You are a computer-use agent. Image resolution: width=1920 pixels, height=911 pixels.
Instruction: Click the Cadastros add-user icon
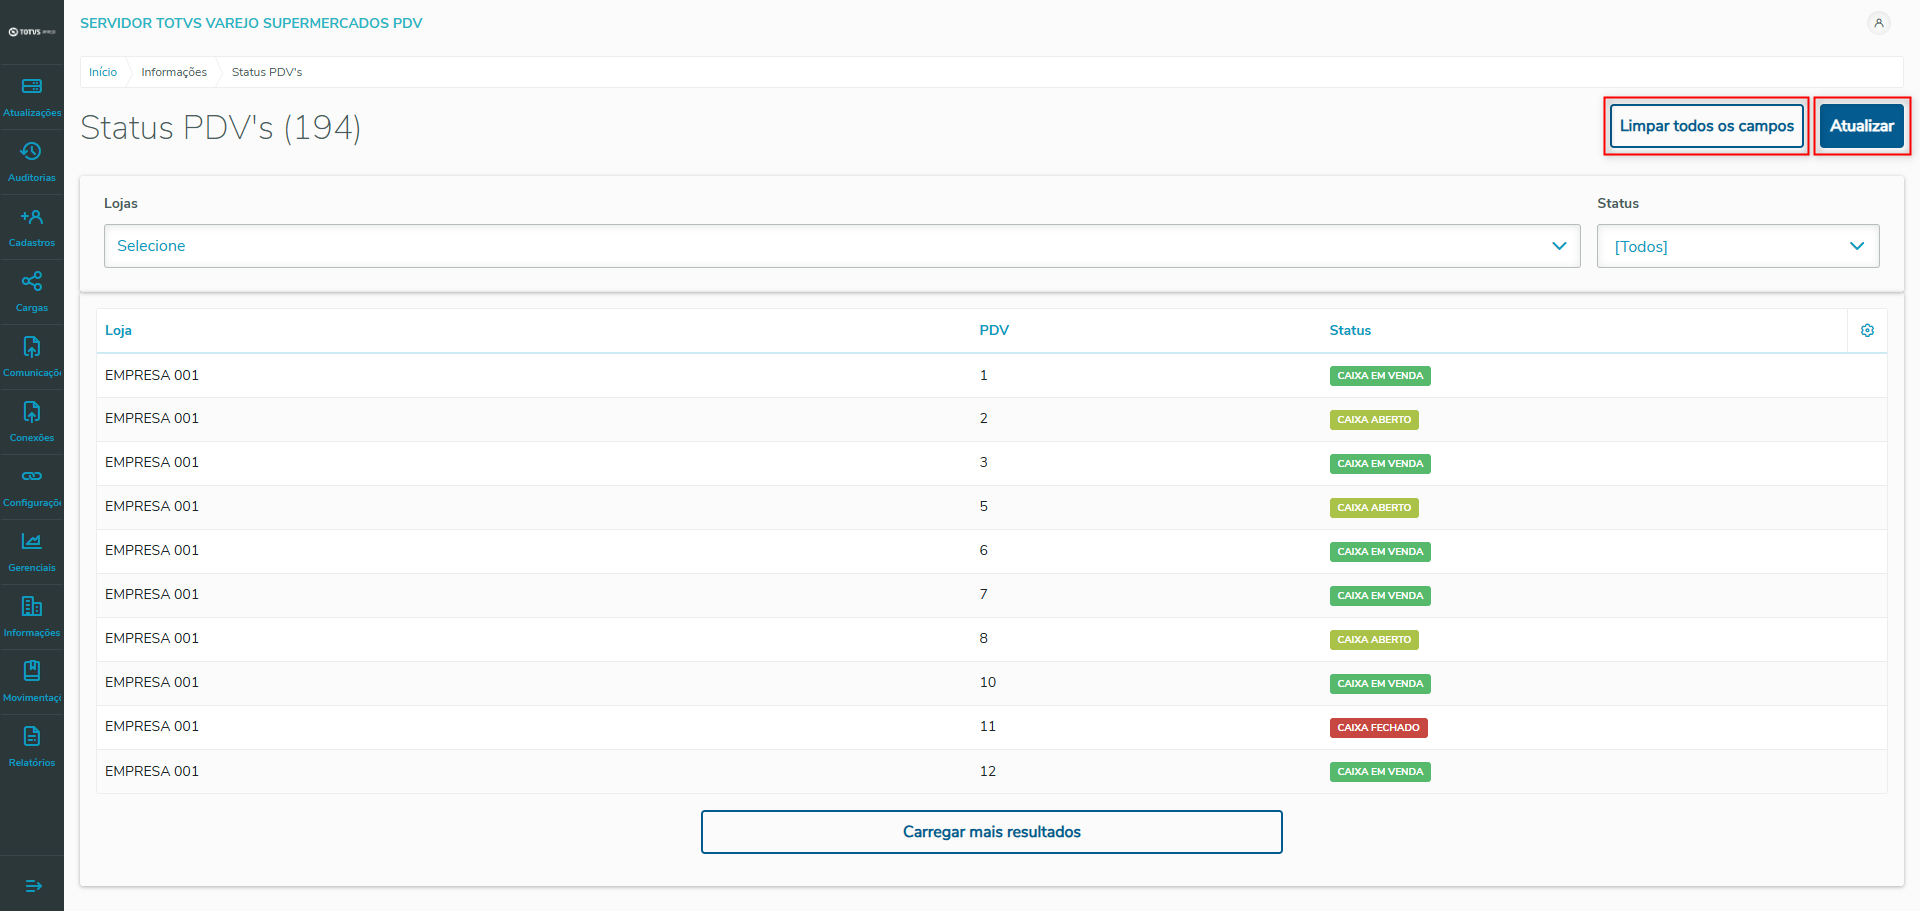(x=32, y=217)
